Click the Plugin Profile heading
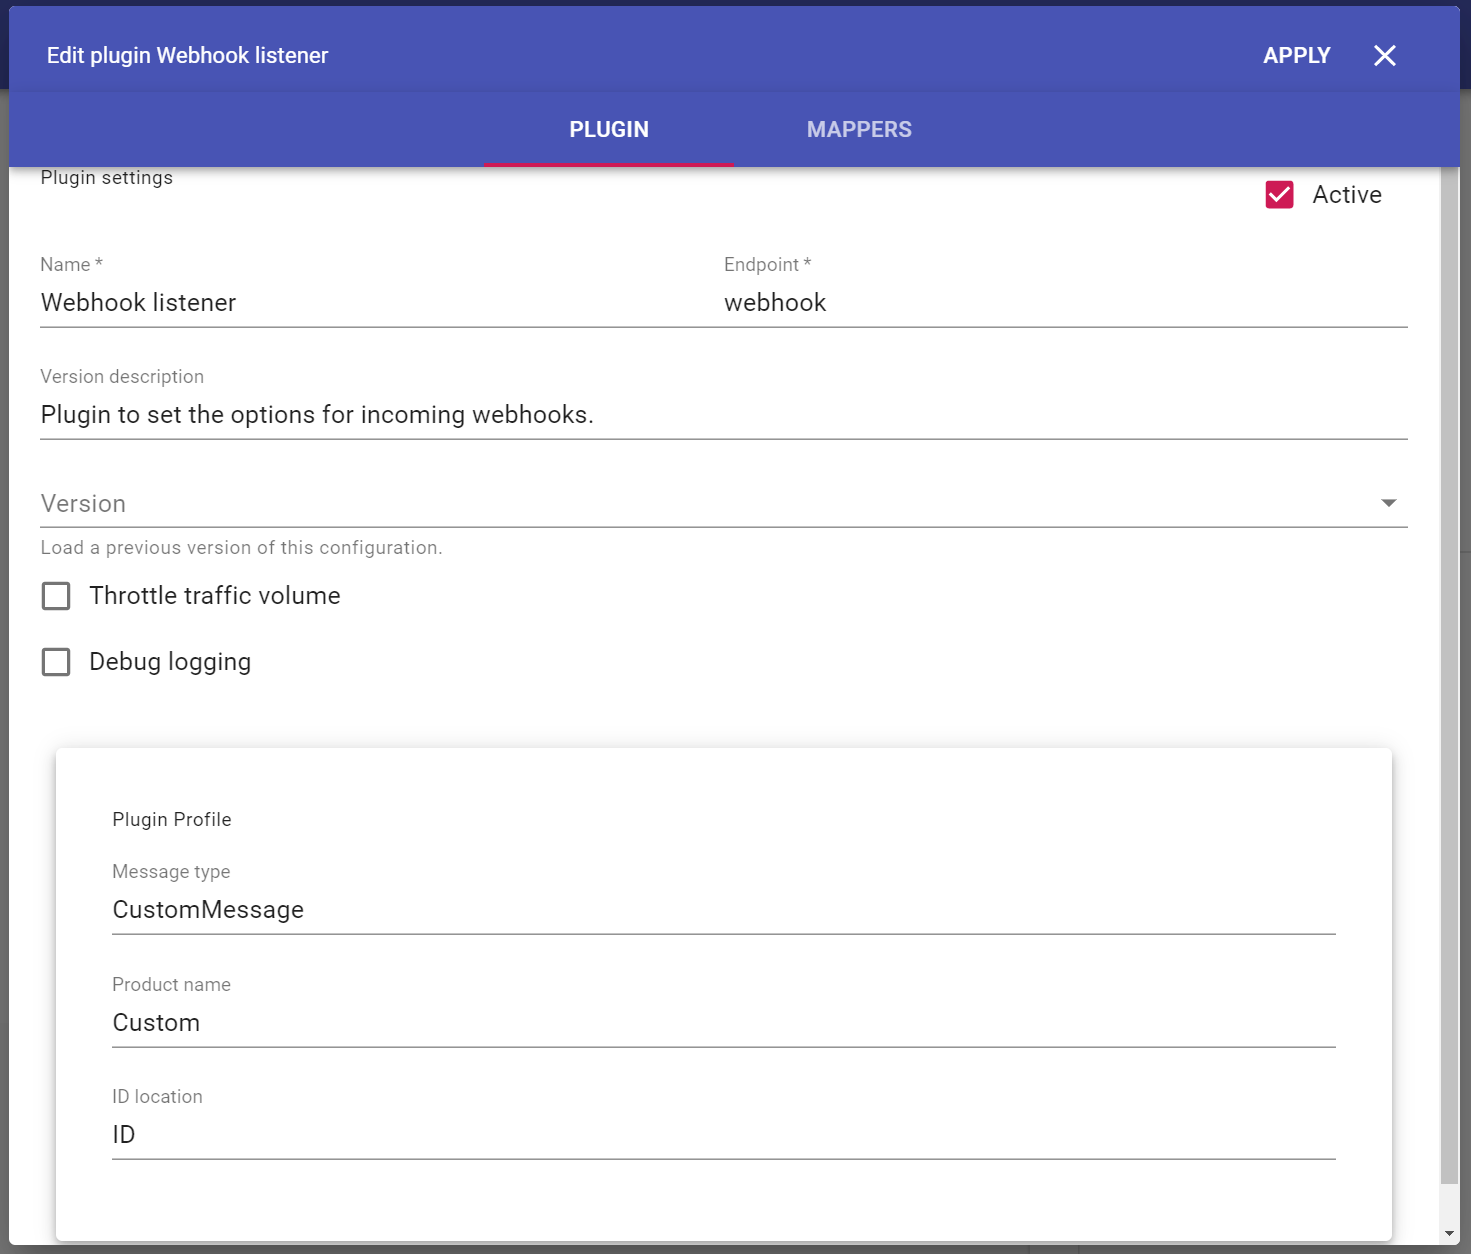 coord(172,820)
